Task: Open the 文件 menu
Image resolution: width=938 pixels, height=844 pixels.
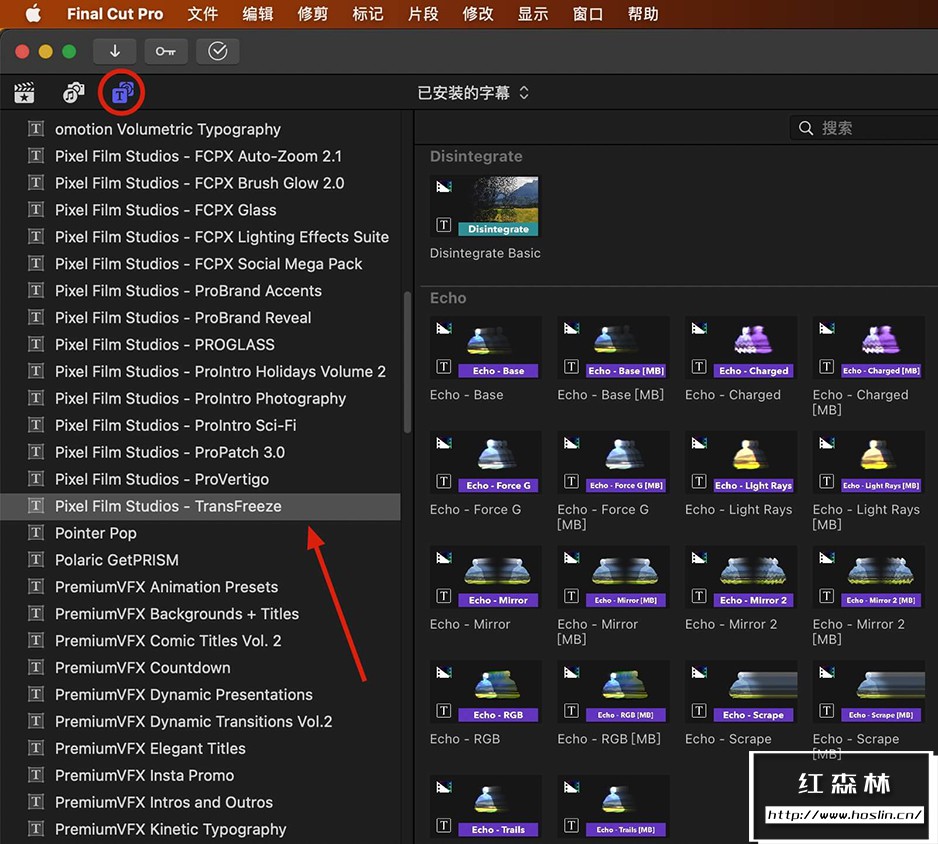Action: [x=203, y=13]
